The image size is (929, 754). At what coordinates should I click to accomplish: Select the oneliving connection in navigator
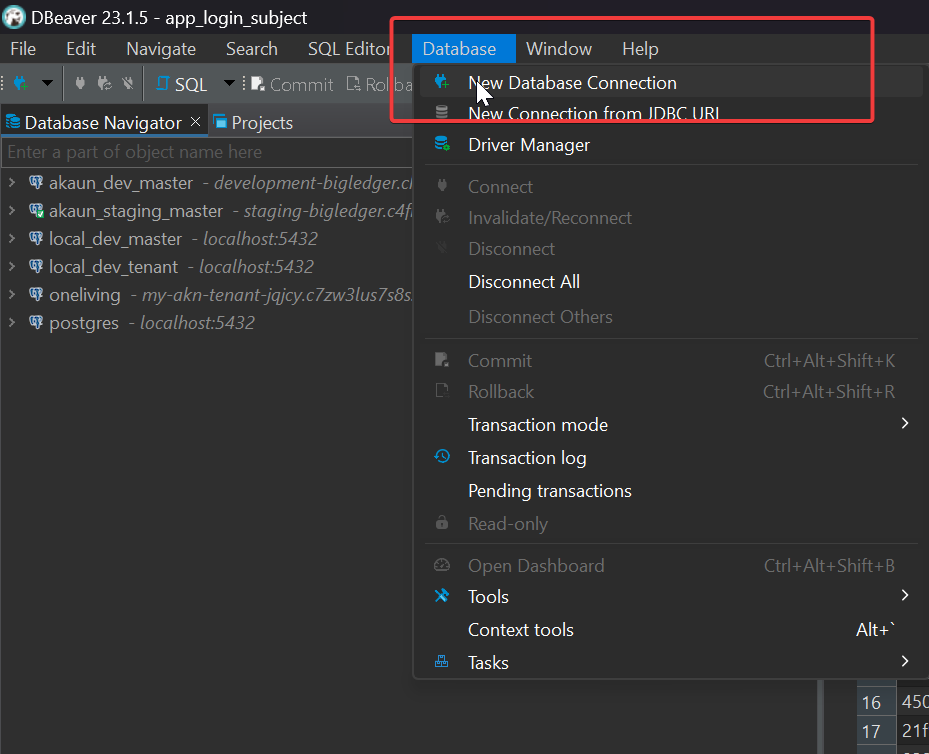click(84, 295)
